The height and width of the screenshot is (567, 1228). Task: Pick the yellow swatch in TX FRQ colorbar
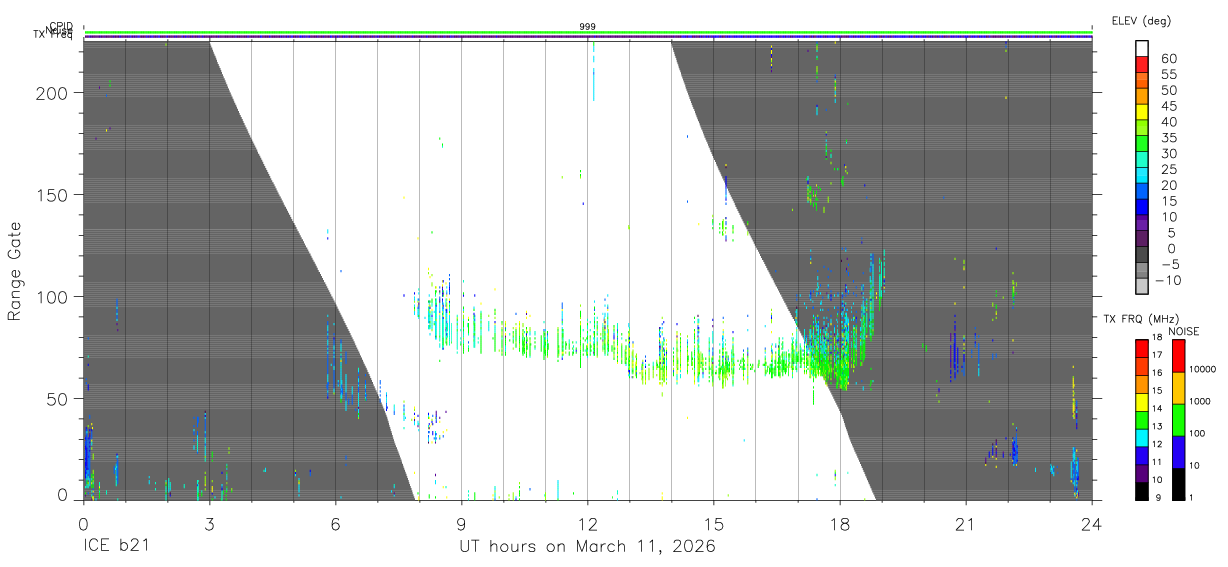coord(1141,404)
